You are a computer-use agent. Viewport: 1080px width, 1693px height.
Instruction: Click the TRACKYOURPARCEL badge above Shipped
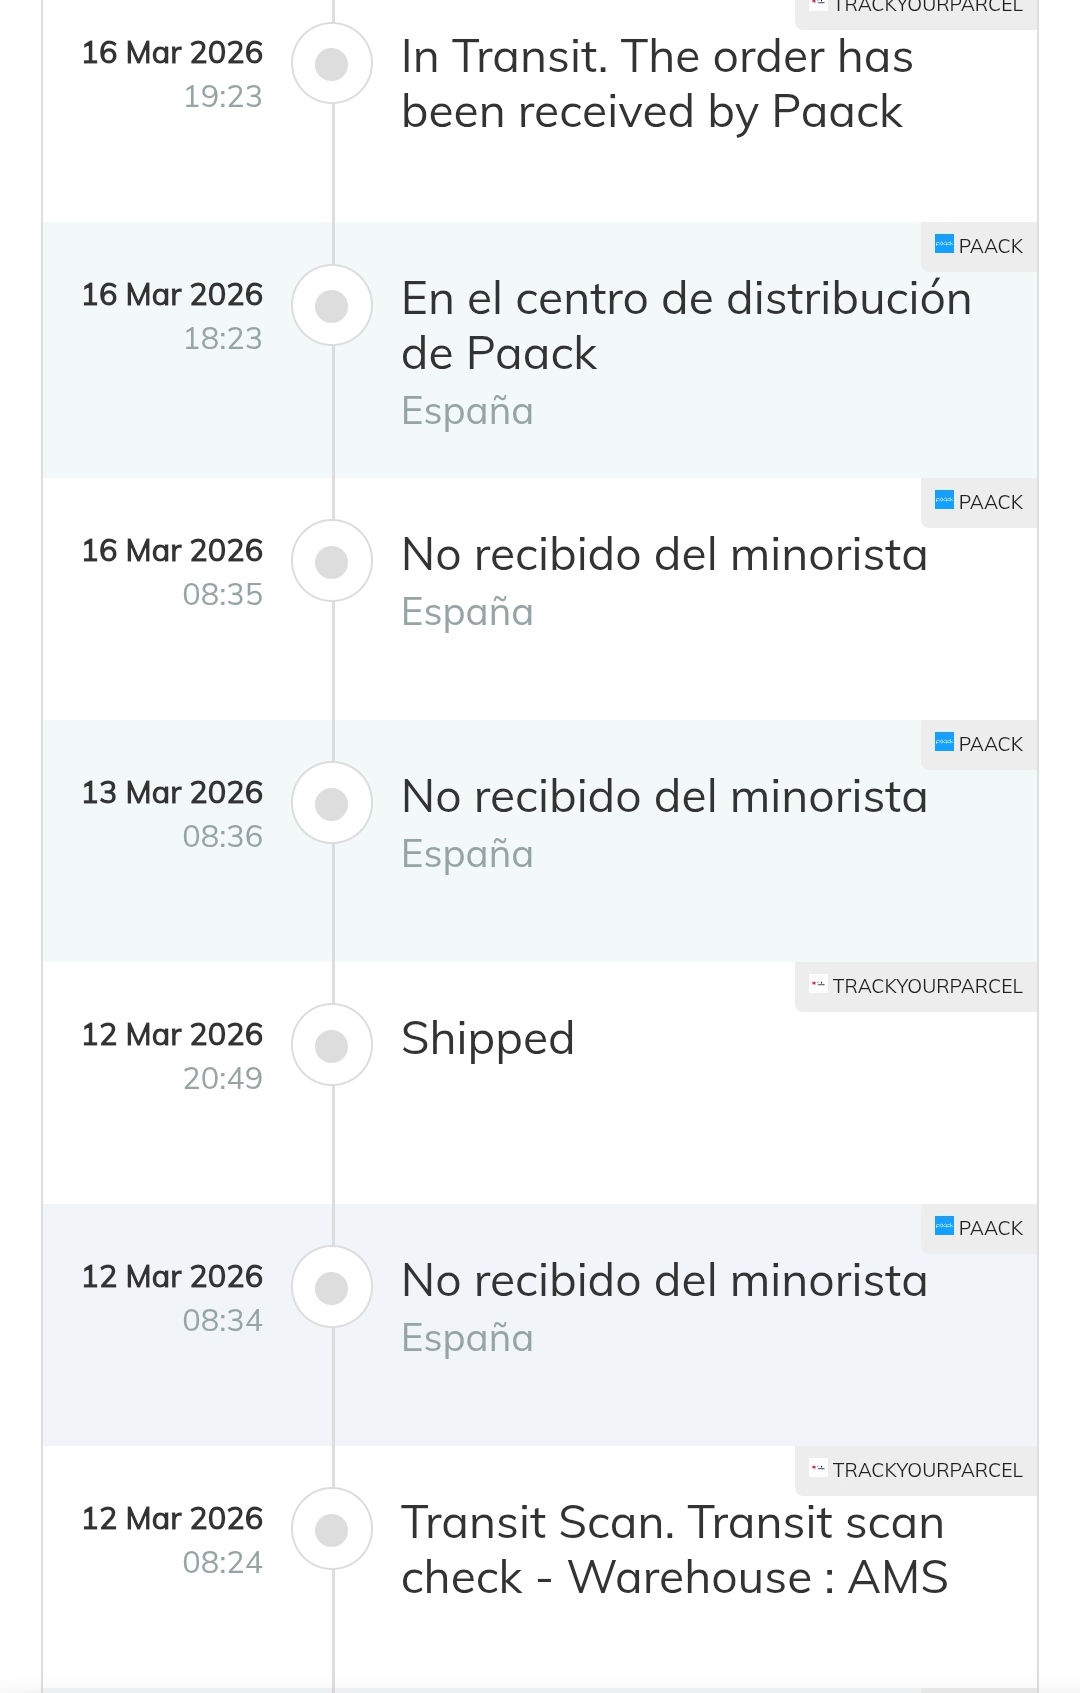click(x=916, y=986)
